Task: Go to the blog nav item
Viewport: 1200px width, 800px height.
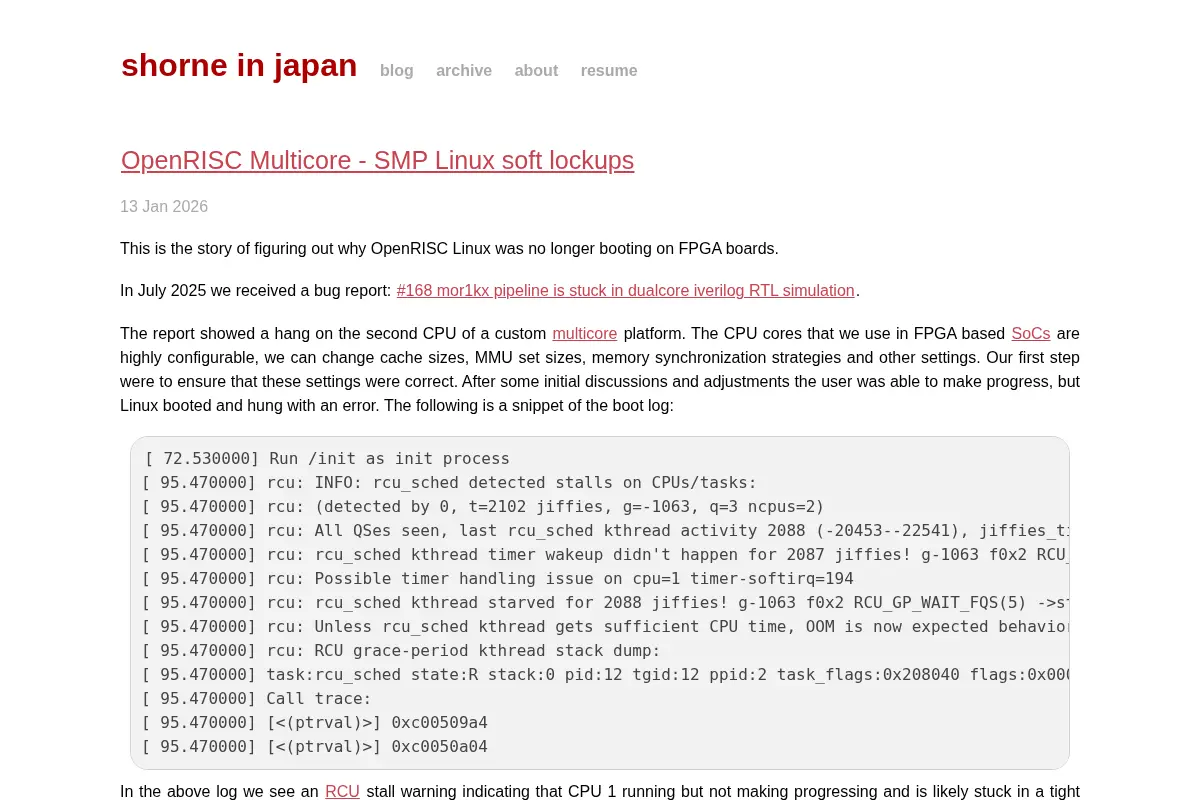Action: click(397, 71)
